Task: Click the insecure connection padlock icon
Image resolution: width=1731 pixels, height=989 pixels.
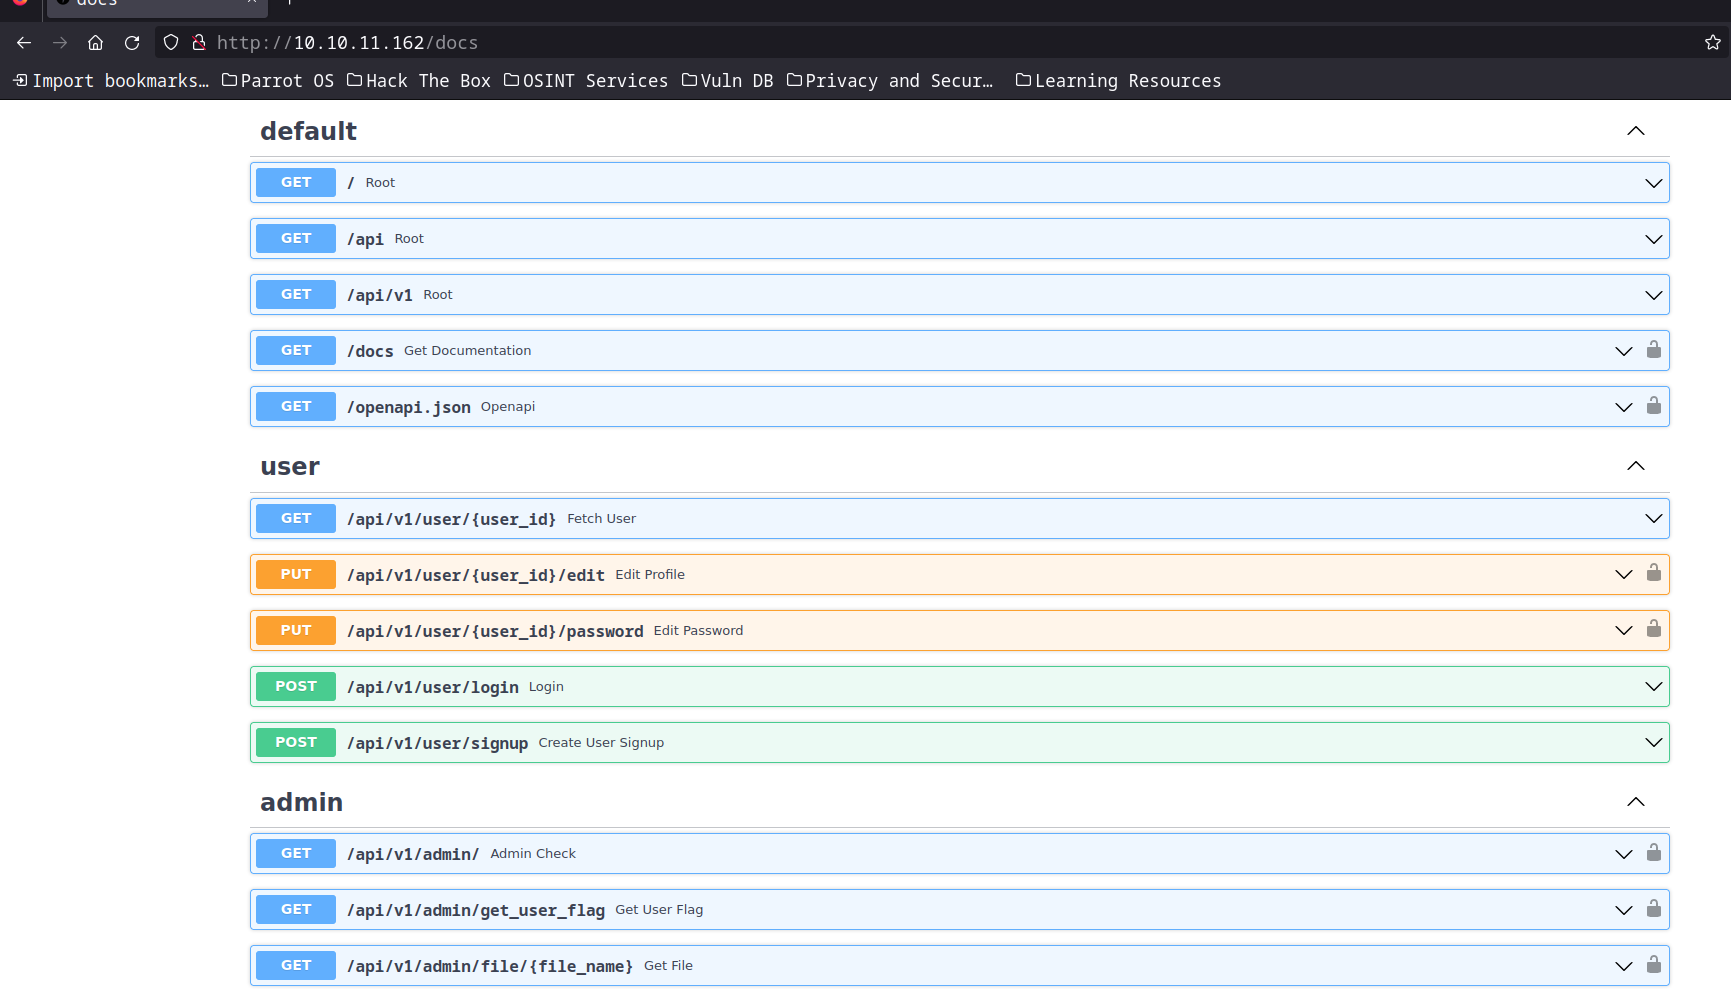Action: (x=199, y=43)
